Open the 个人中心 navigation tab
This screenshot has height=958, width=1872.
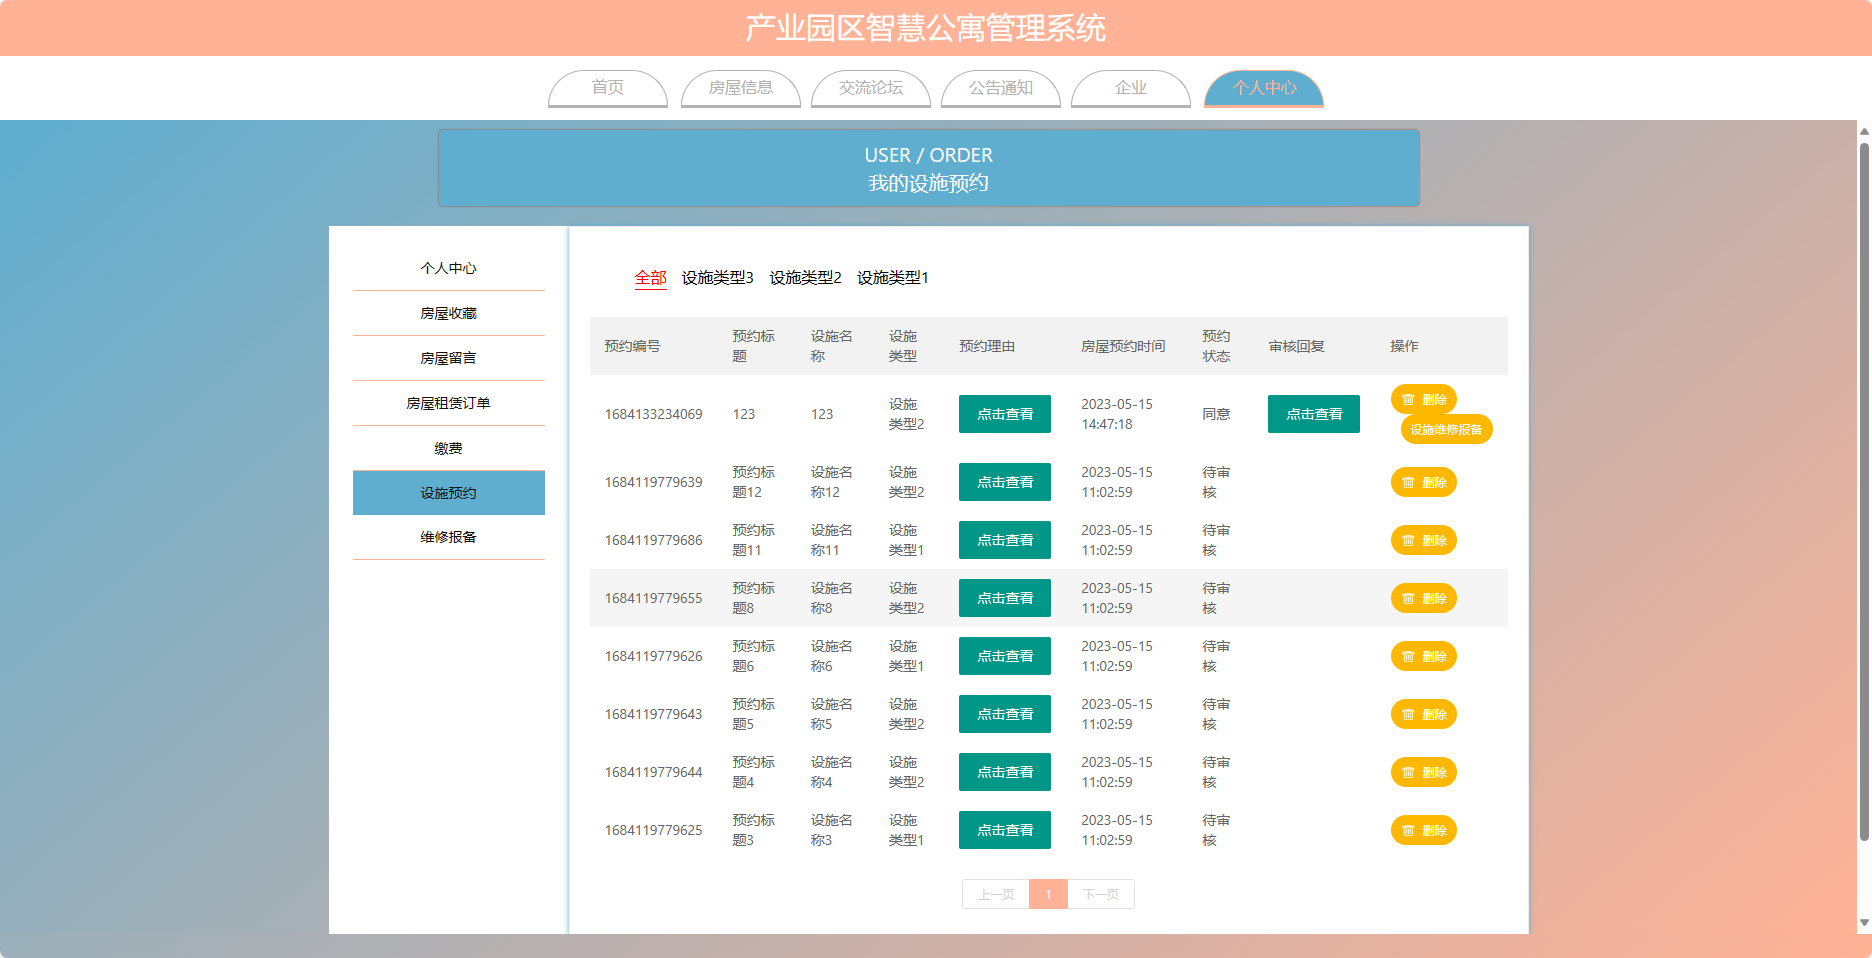click(x=1264, y=88)
